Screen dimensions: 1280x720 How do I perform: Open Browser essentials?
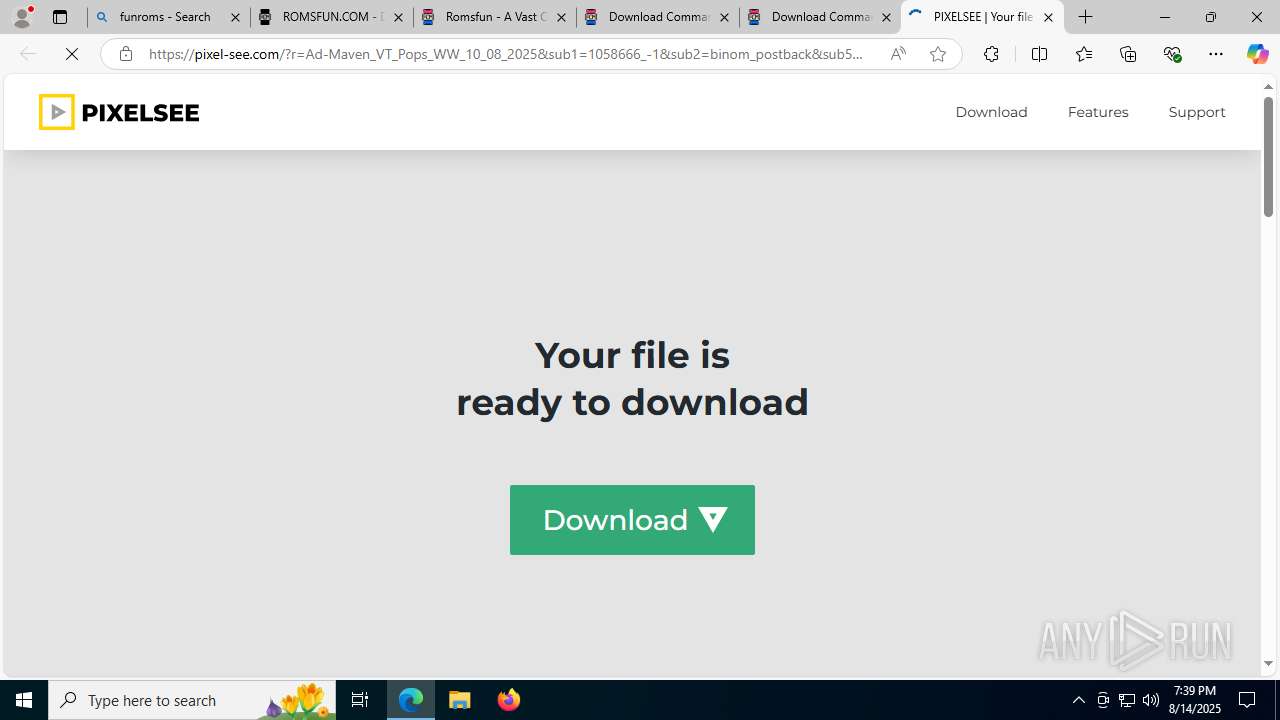(x=1172, y=54)
